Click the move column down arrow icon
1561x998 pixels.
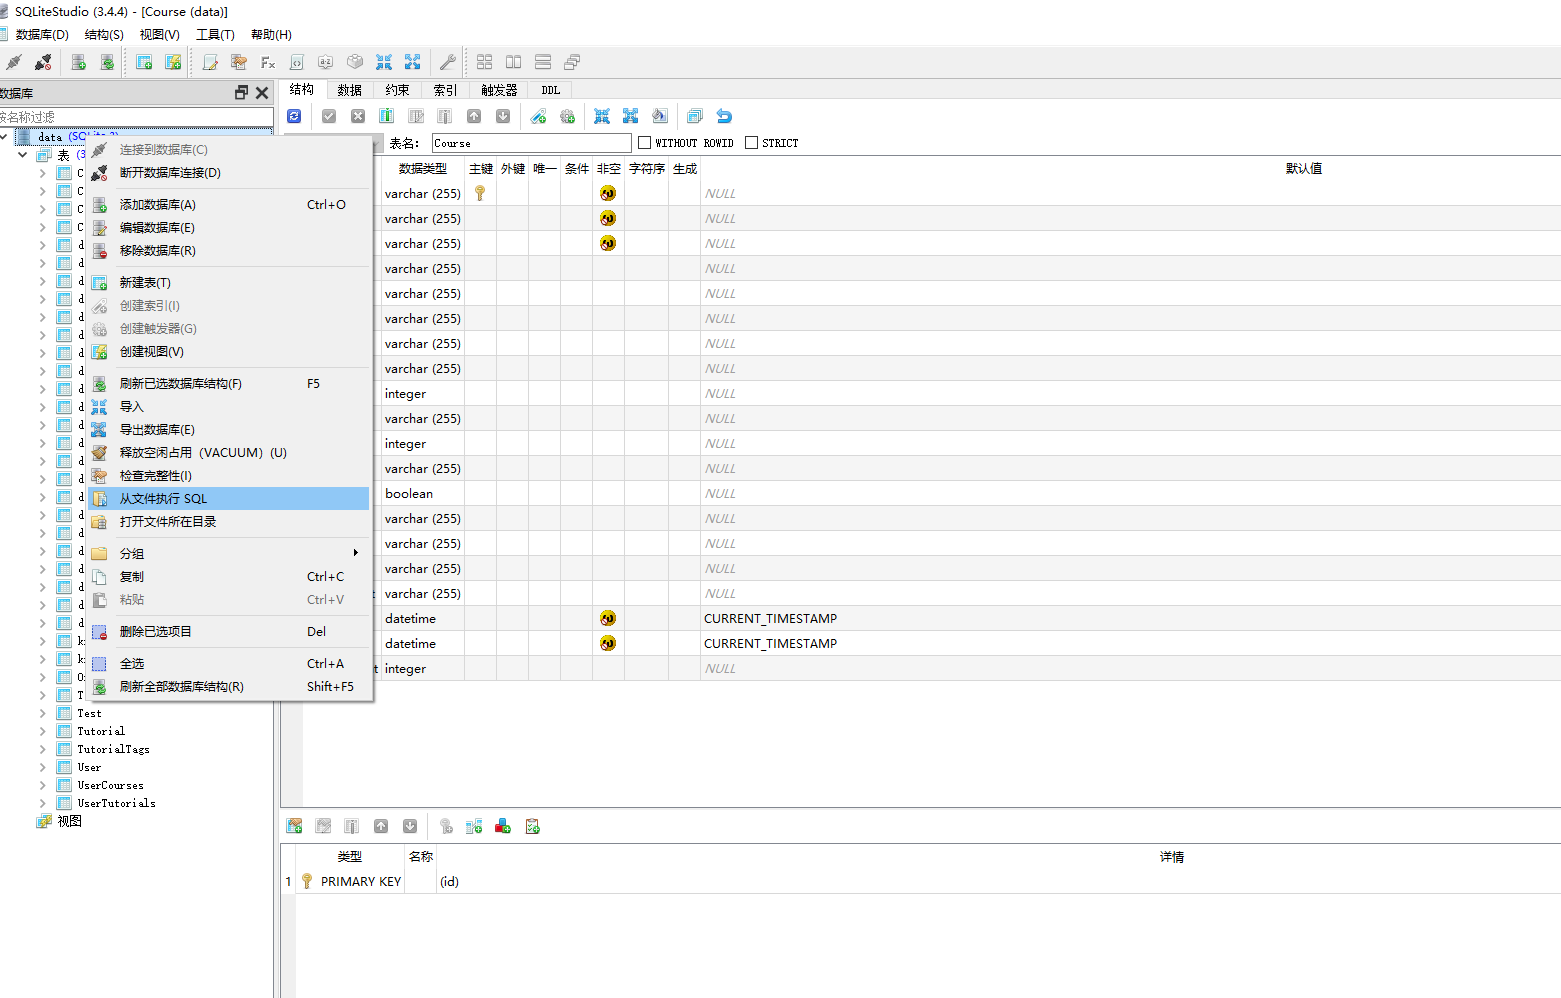point(503,116)
